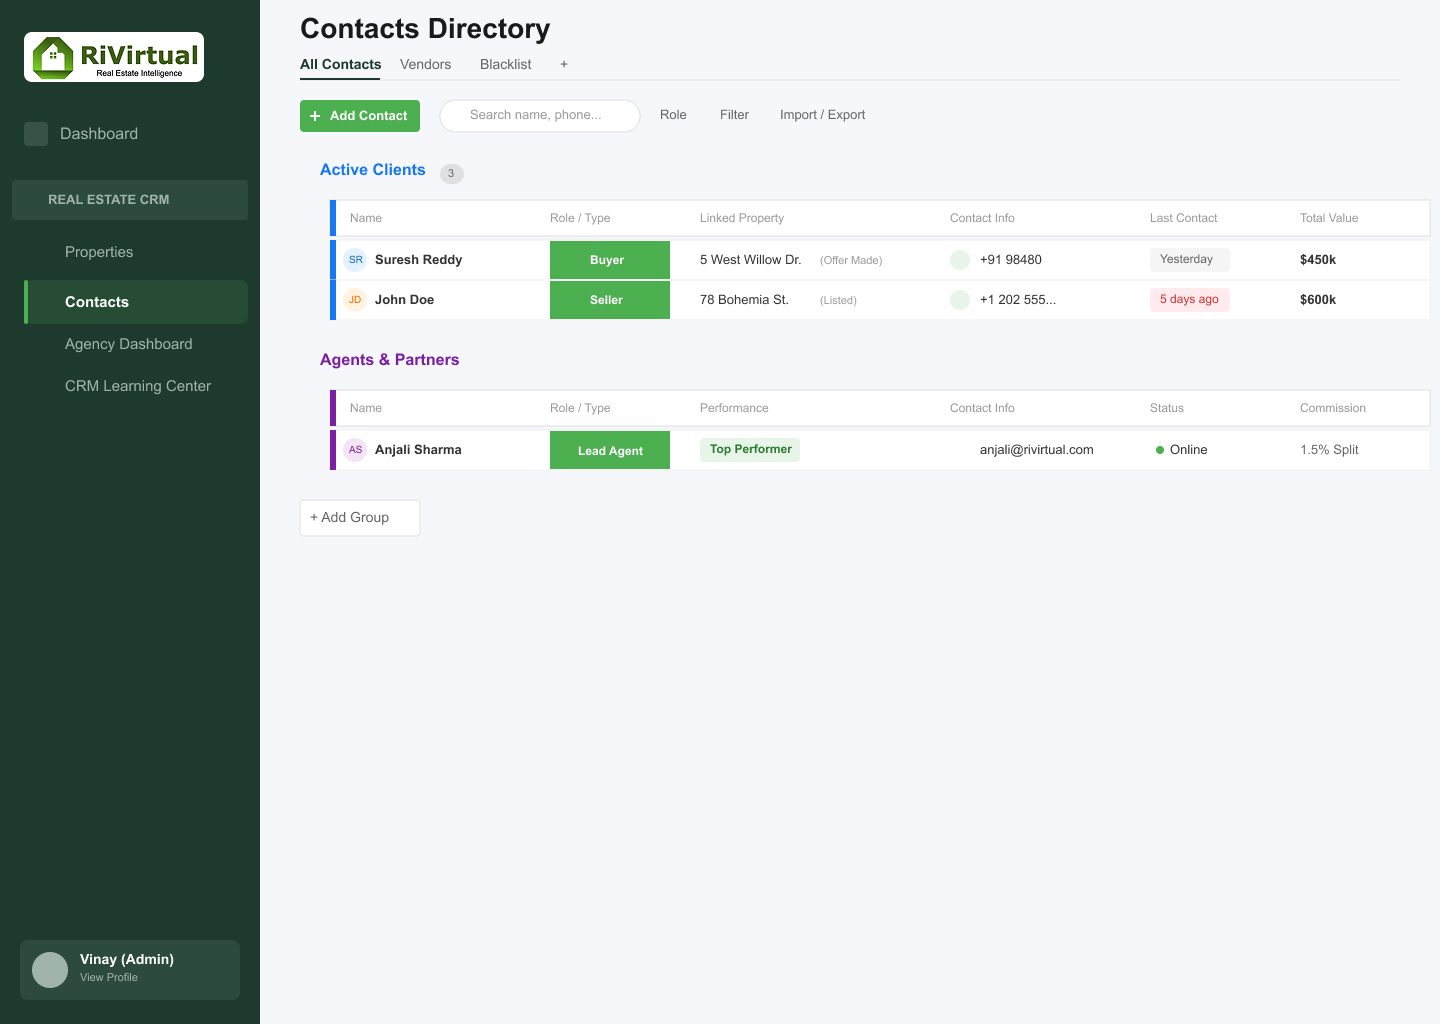Click the Yesterday last contact tag

click(1189, 260)
